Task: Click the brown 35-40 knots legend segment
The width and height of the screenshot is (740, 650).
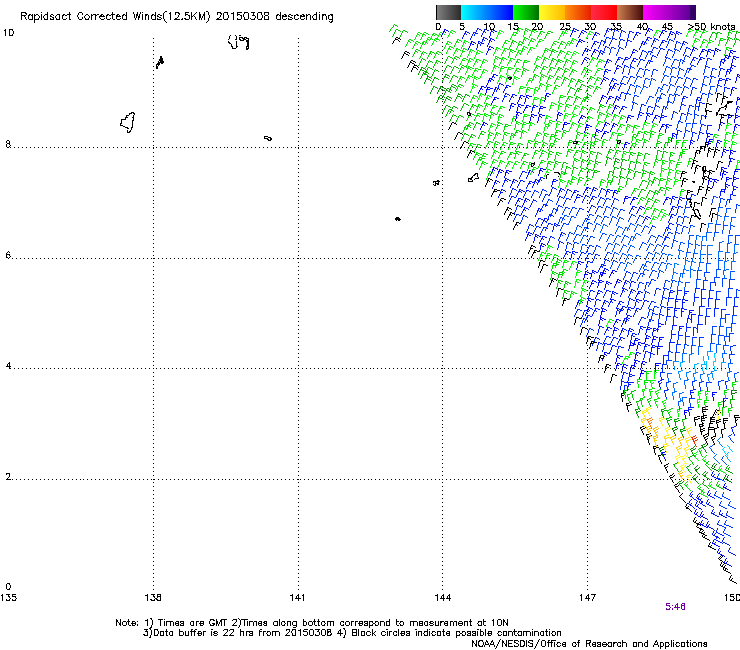Action: click(630, 12)
